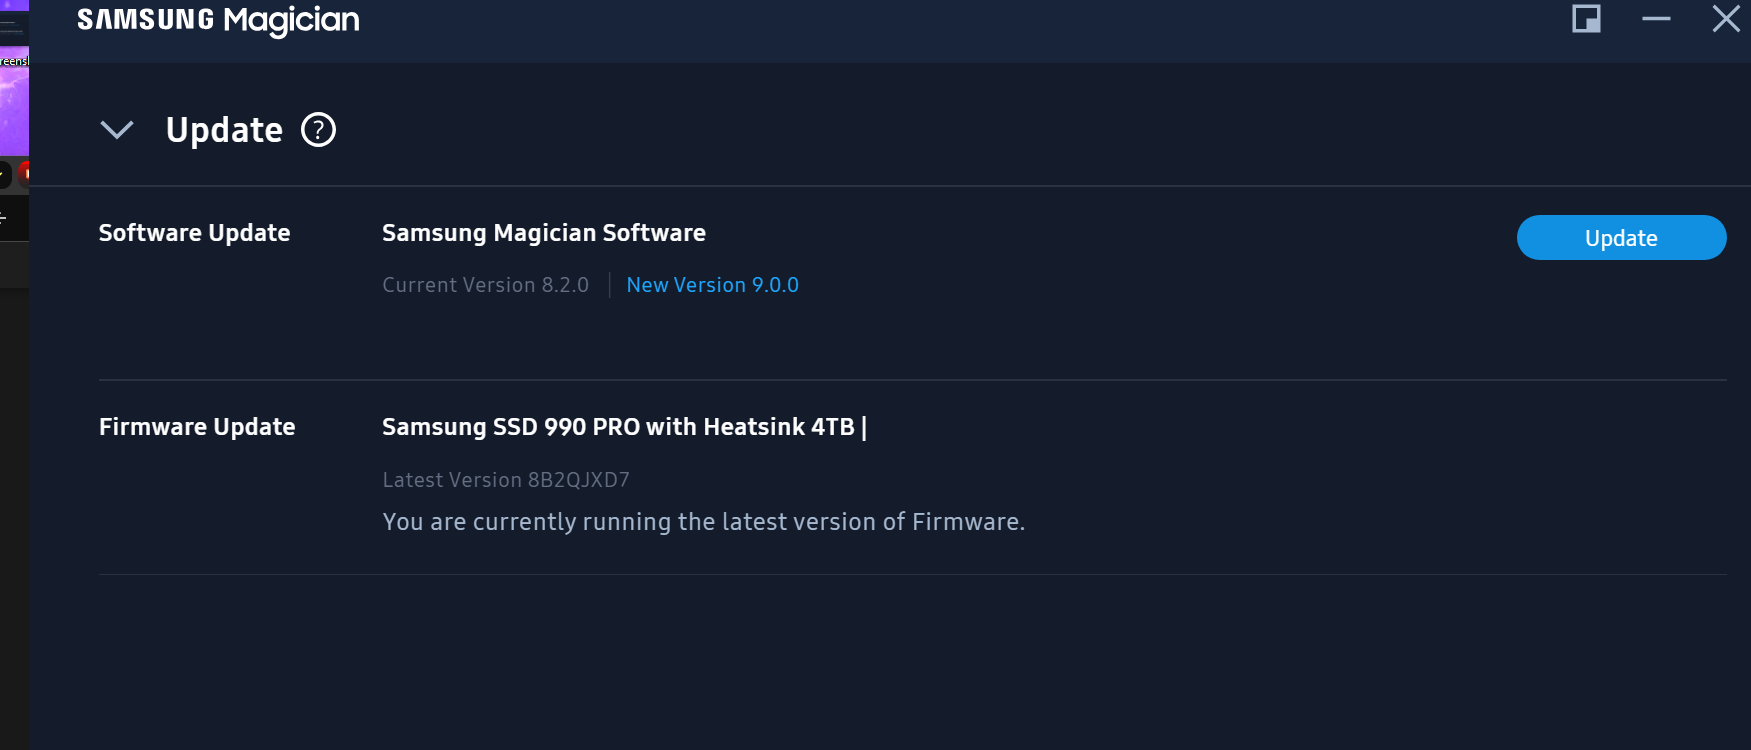Open help via the question mark icon

[318, 130]
